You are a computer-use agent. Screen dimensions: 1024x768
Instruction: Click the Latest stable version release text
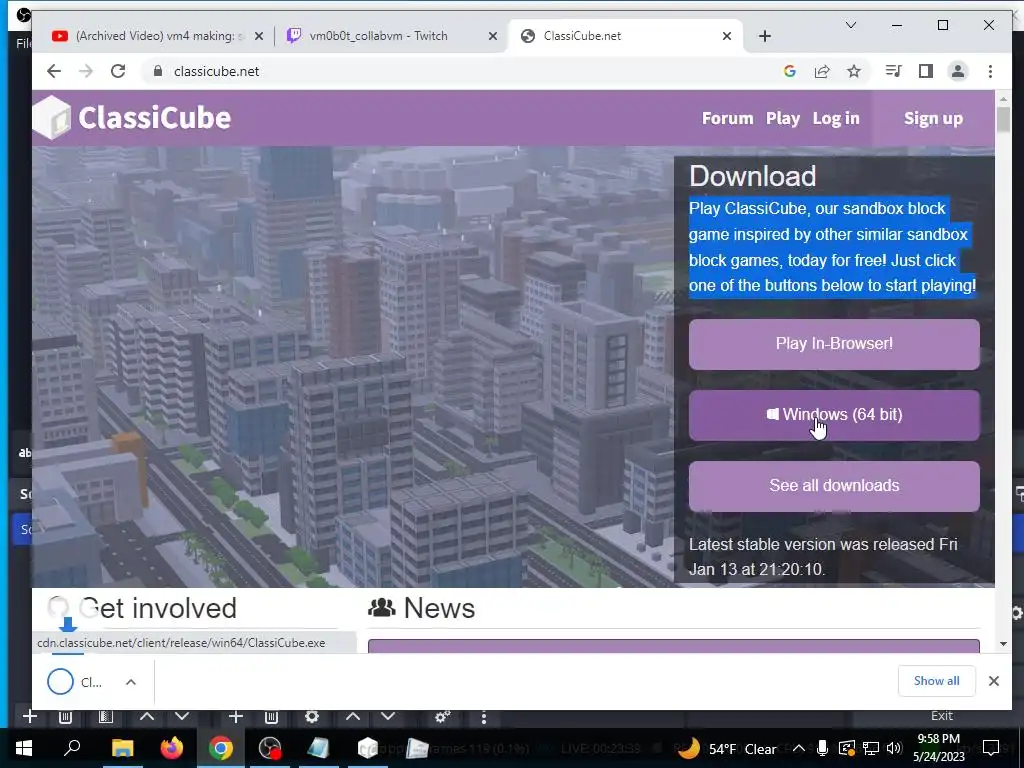[x=823, y=557]
